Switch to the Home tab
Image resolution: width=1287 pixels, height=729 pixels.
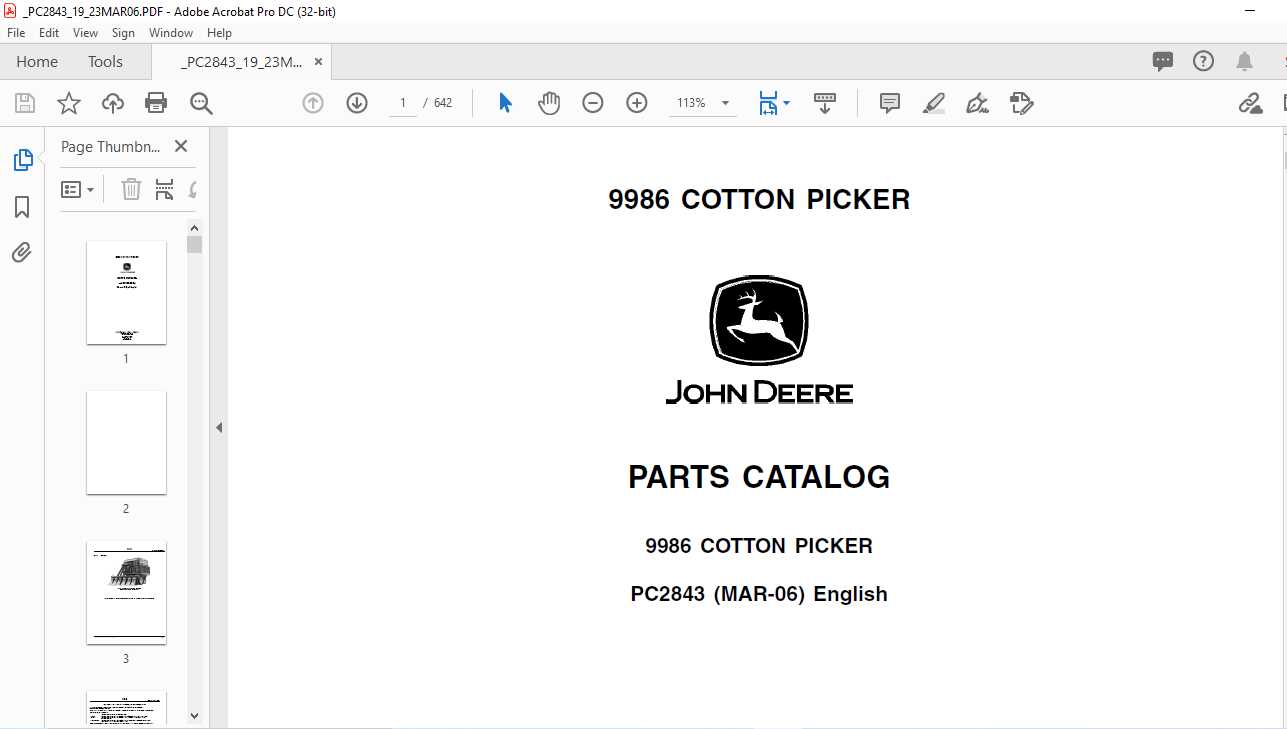pyautogui.click(x=37, y=61)
